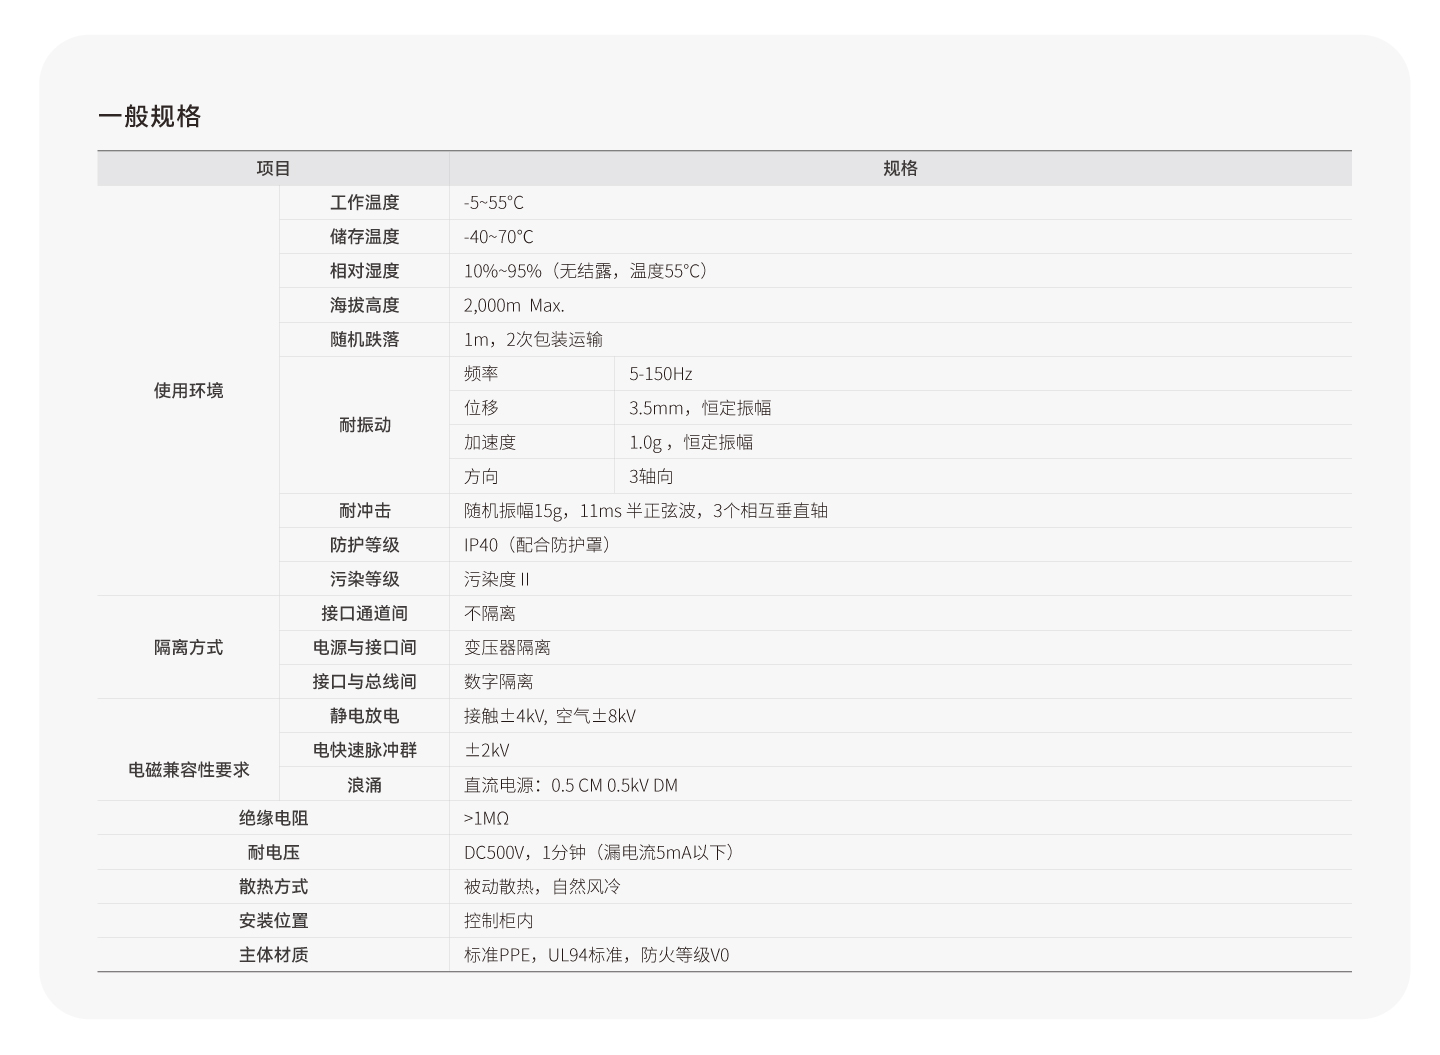Screen dimensions: 1440x1055
Task: Select the 项目 column header
Action: pyautogui.click(x=272, y=167)
